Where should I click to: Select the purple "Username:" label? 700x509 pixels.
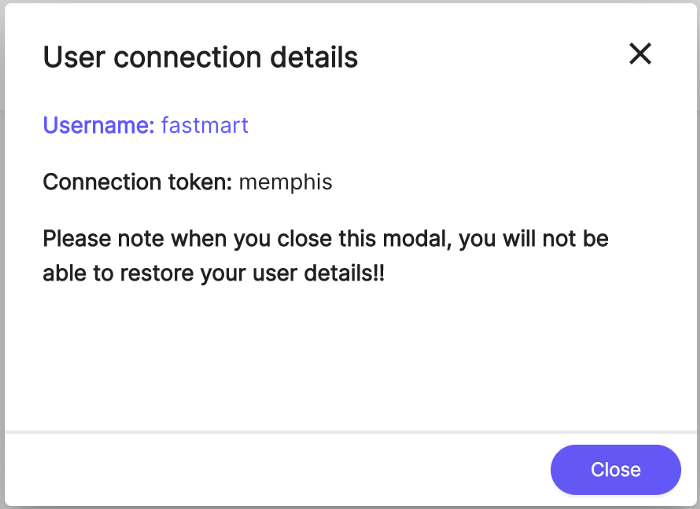coord(98,125)
